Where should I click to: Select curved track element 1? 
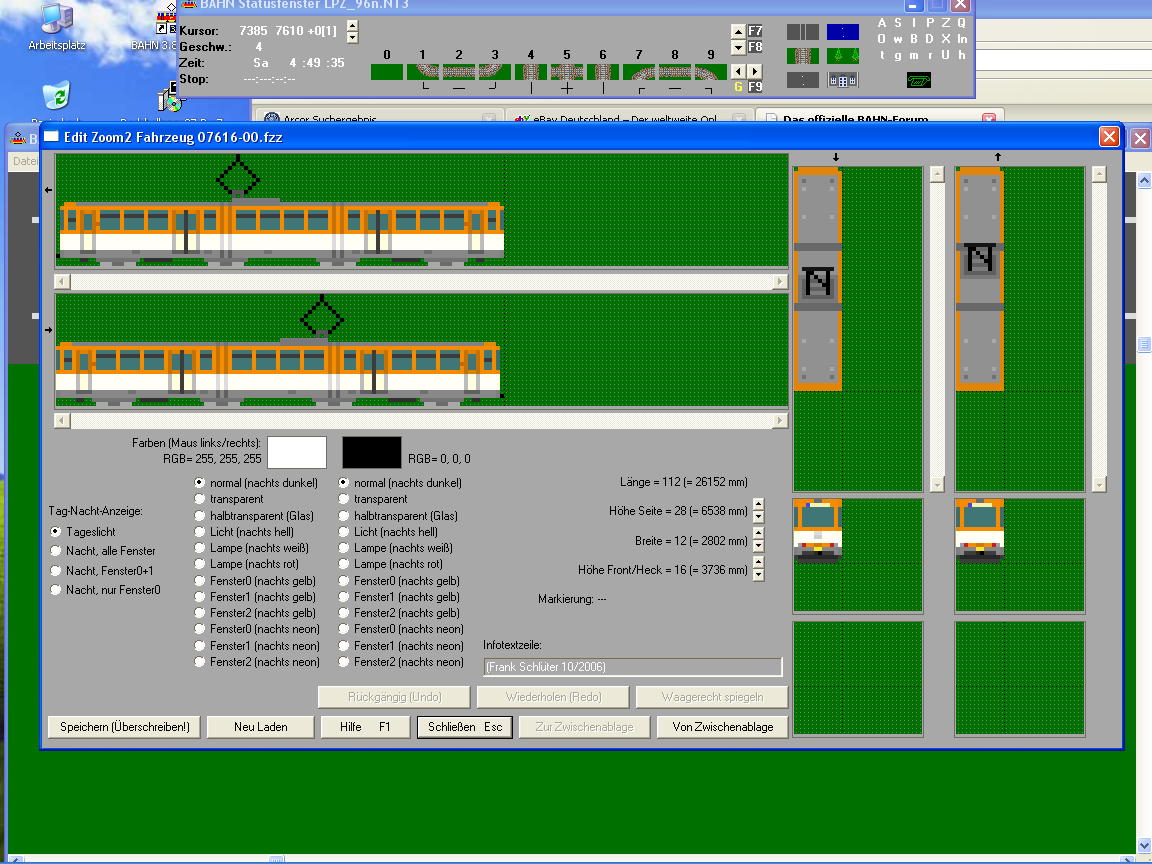(x=423, y=72)
